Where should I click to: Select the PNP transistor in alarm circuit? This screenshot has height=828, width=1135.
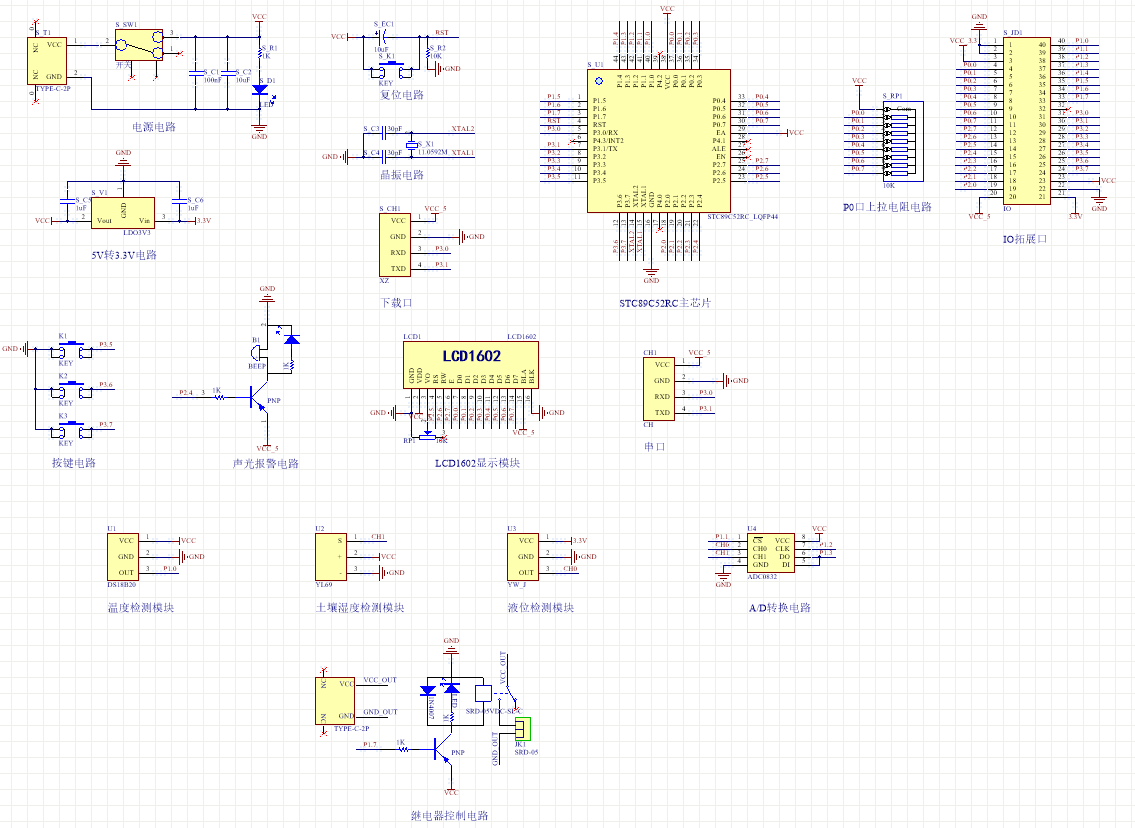tap(259, 397)
